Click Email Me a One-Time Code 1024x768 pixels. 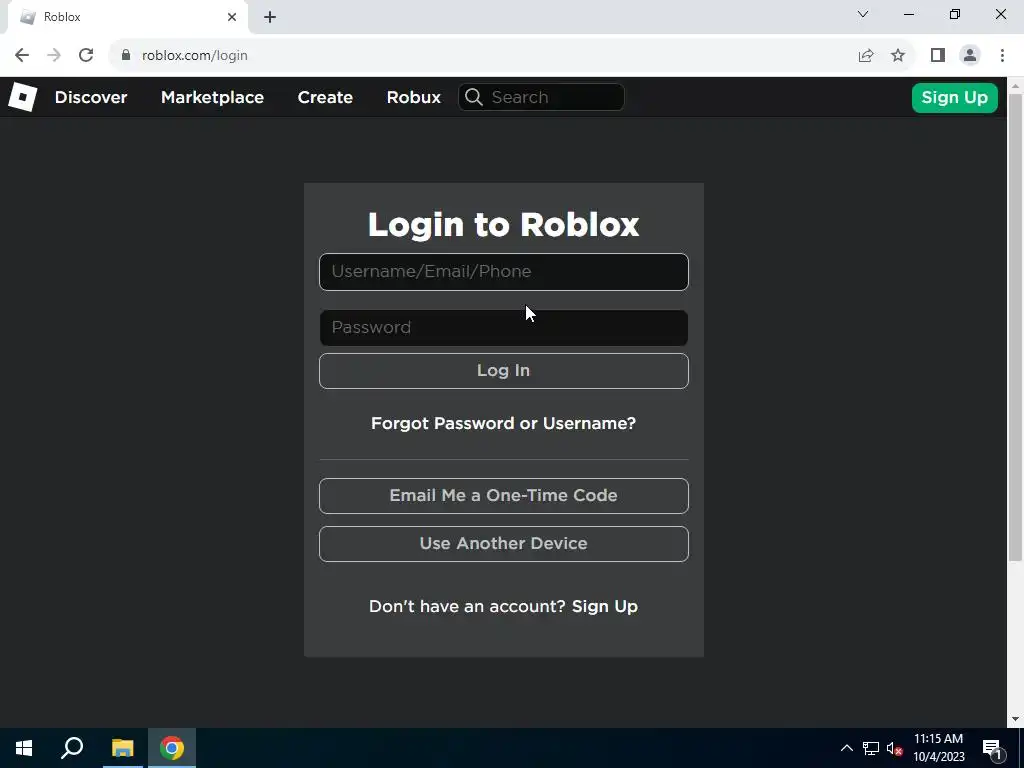tap(504, 496)
